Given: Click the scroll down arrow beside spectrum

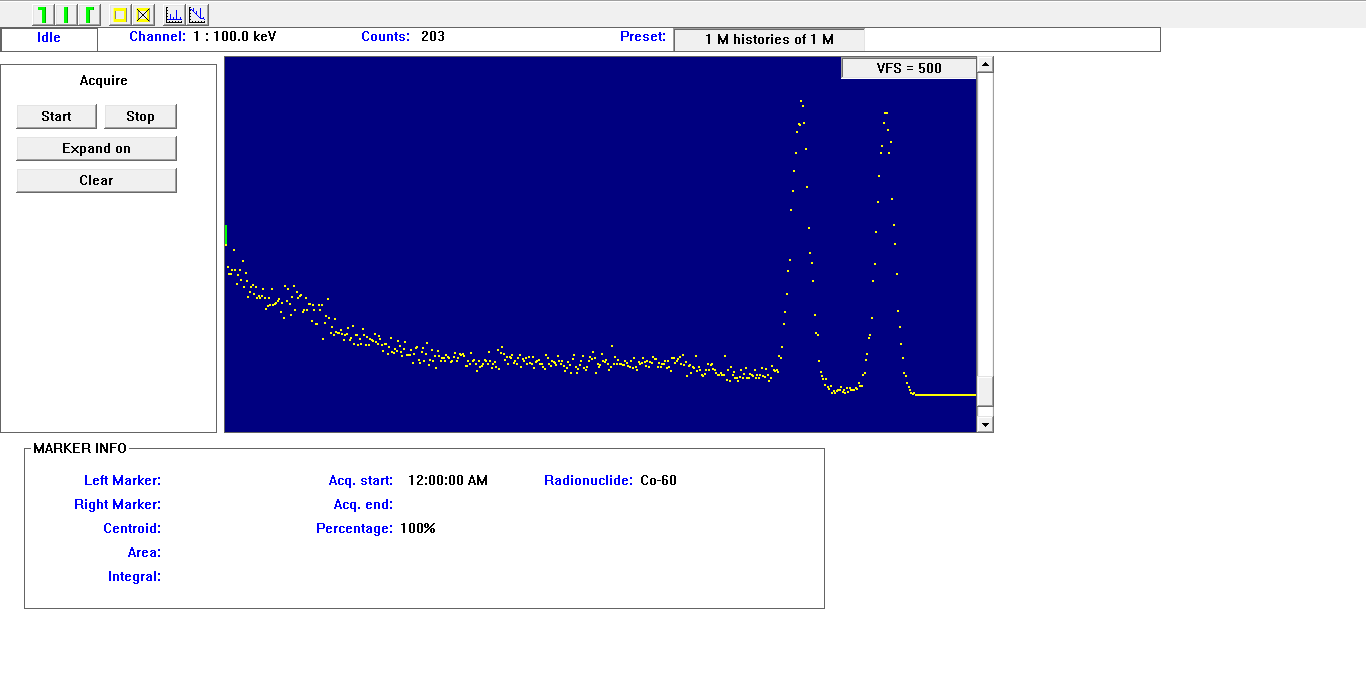Looking at the screenshot, I should [x=985, y=424].
